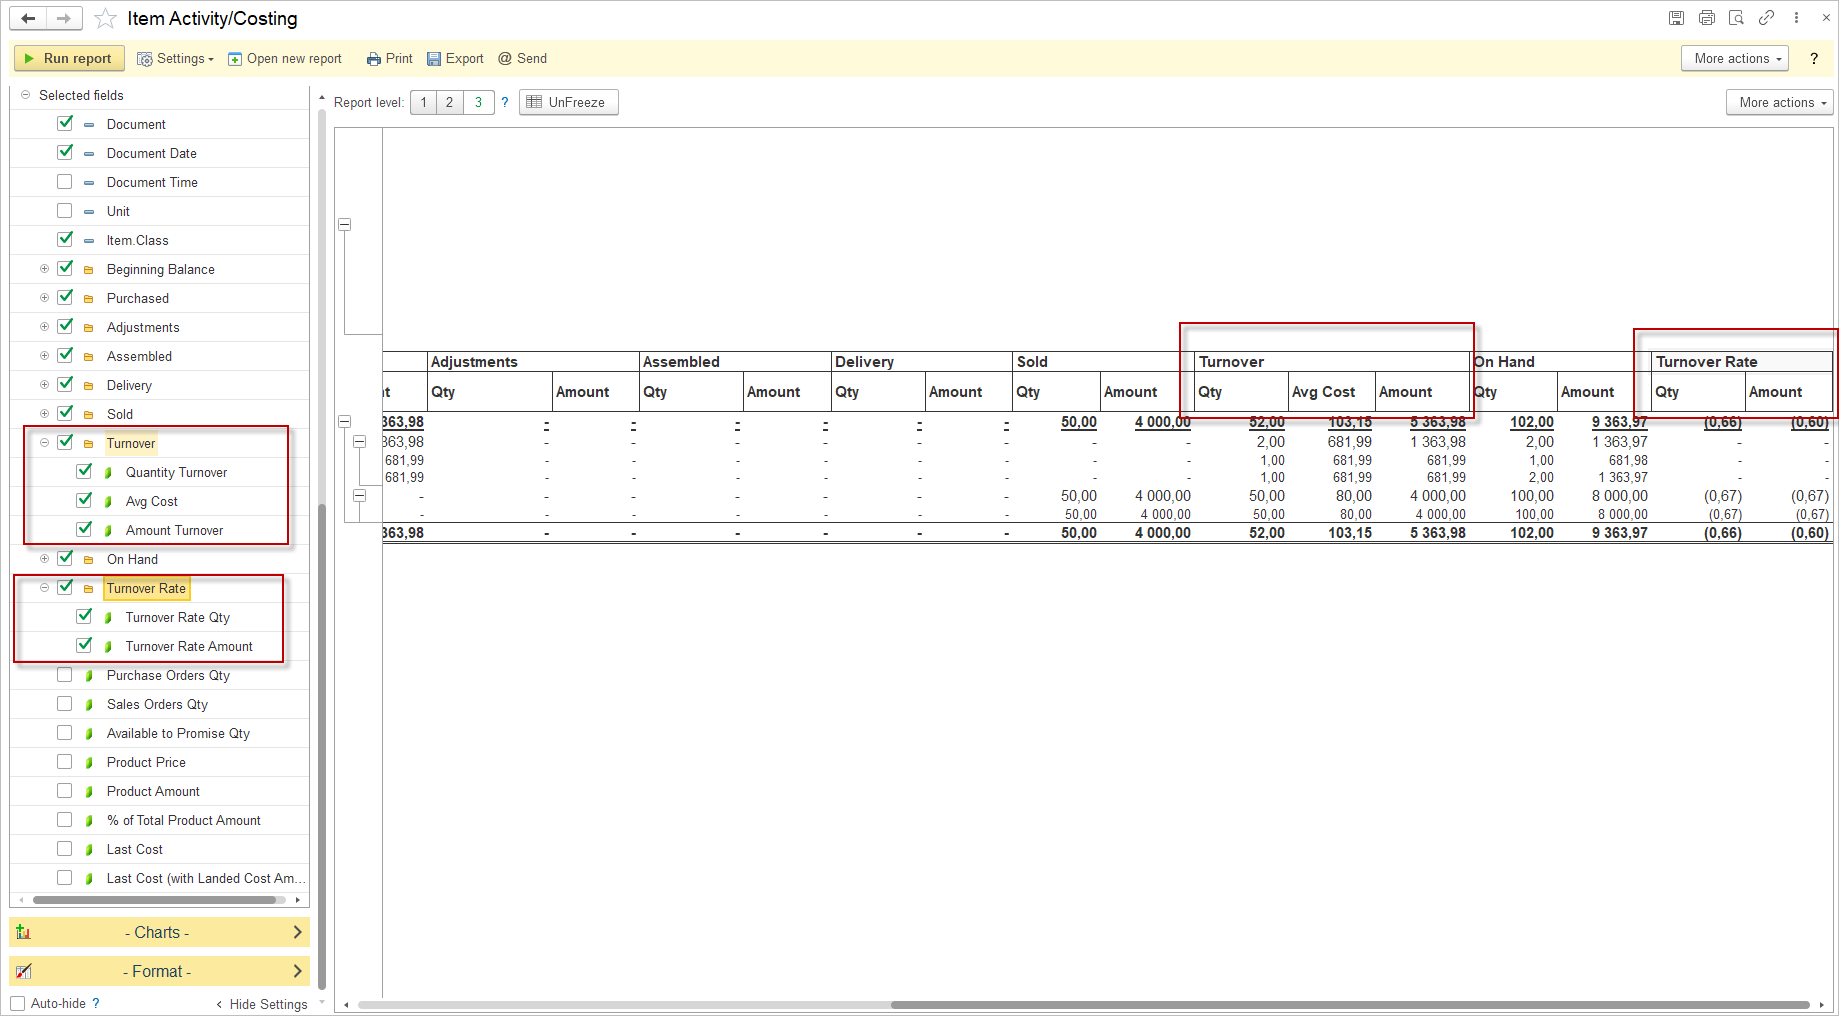This screenshot has width=1839, height=1016.
Task: Open the Charts section
Action: (159, 932)
